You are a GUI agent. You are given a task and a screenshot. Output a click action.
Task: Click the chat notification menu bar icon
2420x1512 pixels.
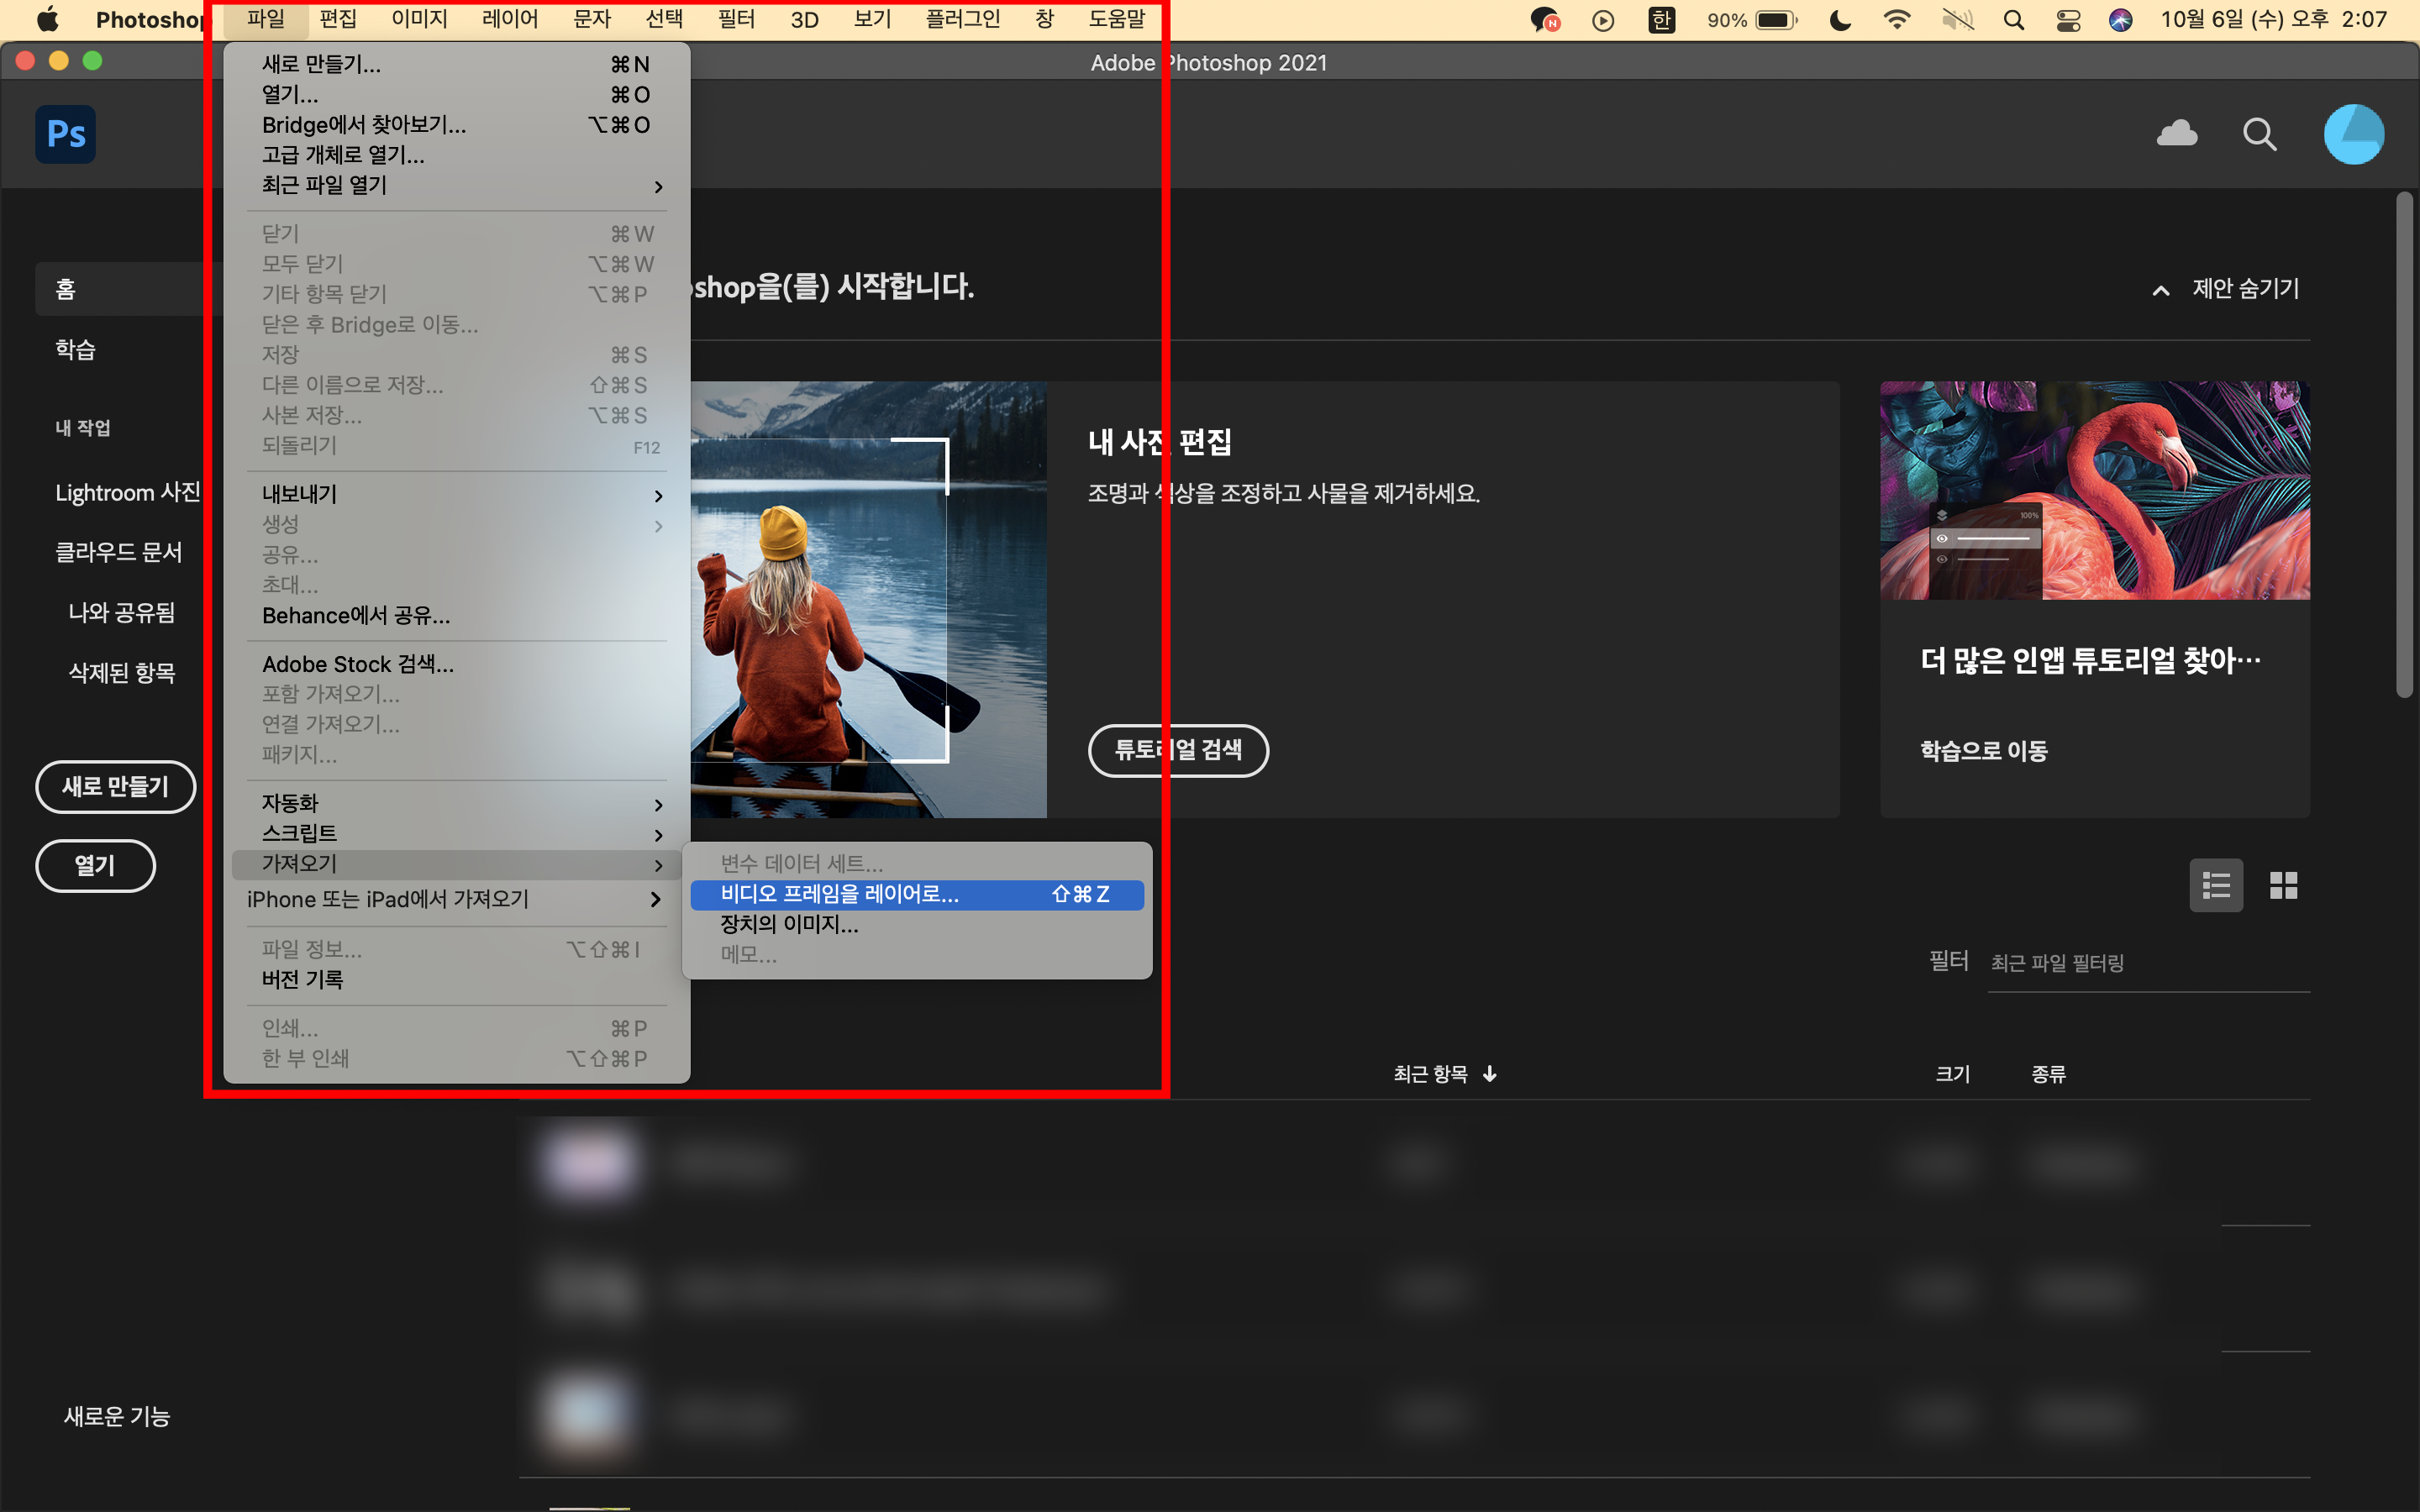1546,20
